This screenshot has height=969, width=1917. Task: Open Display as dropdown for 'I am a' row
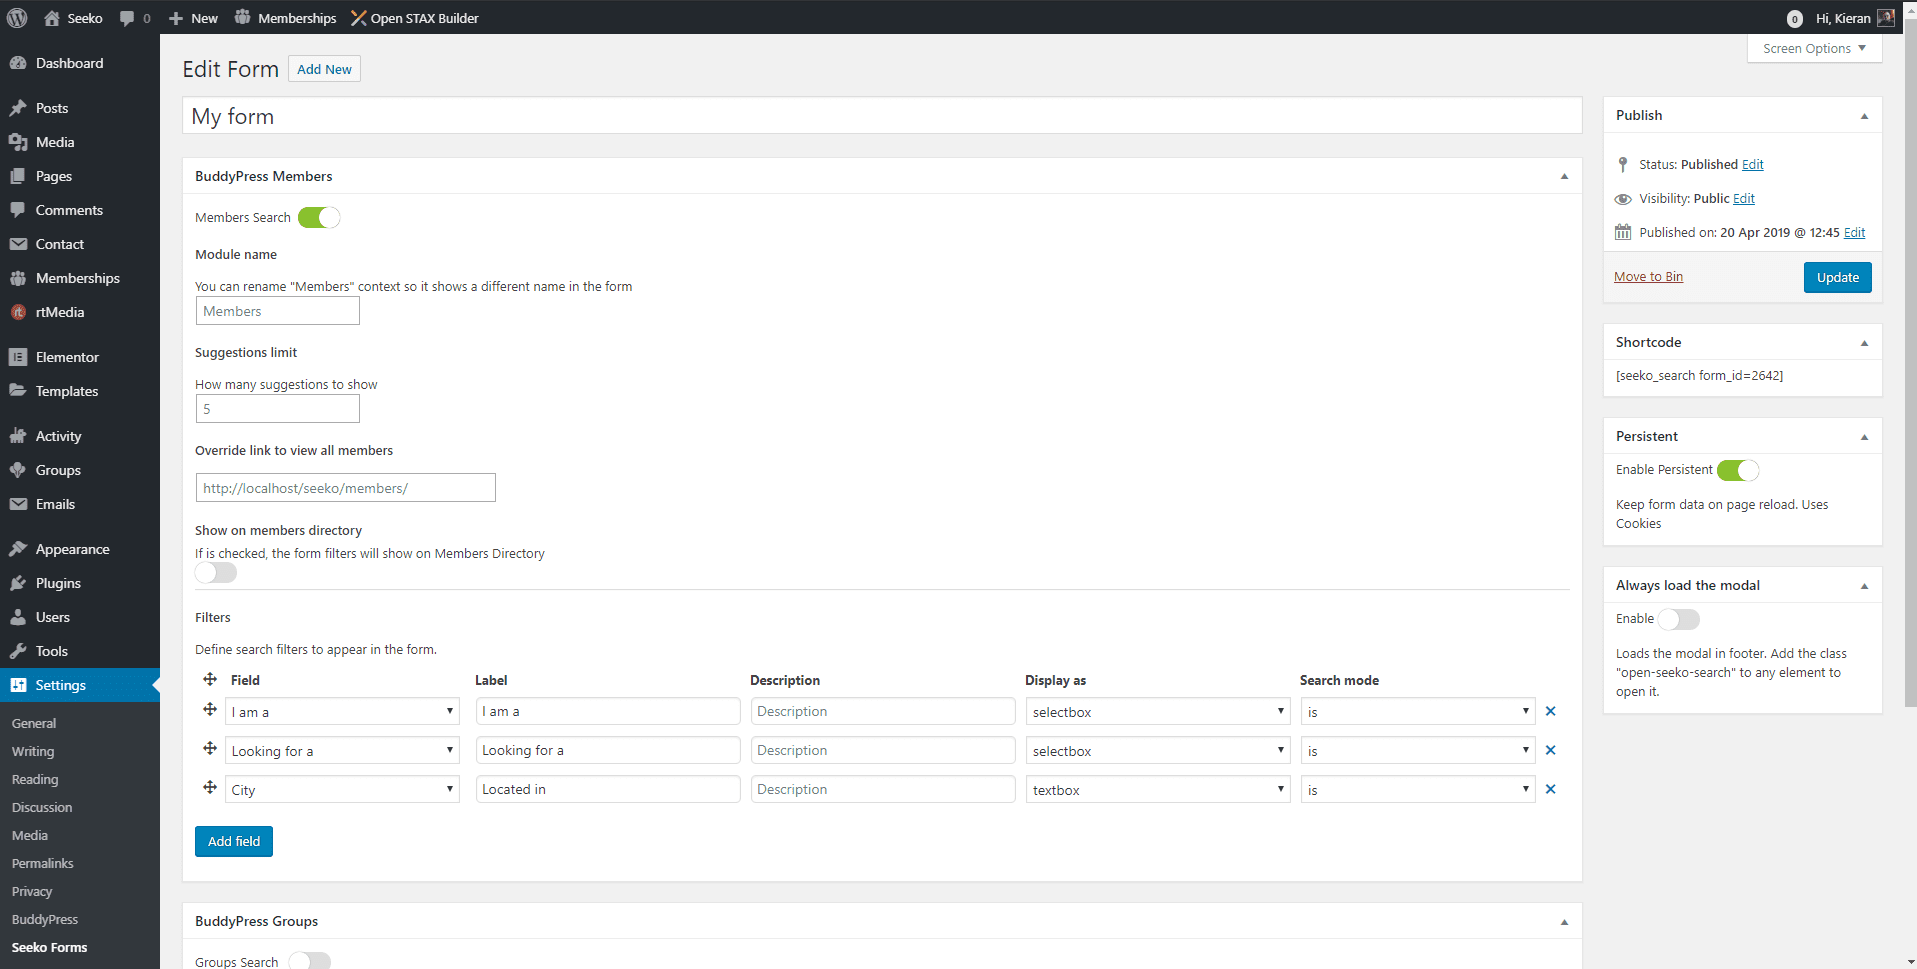pyautogui.click(x=1158, y=712)
